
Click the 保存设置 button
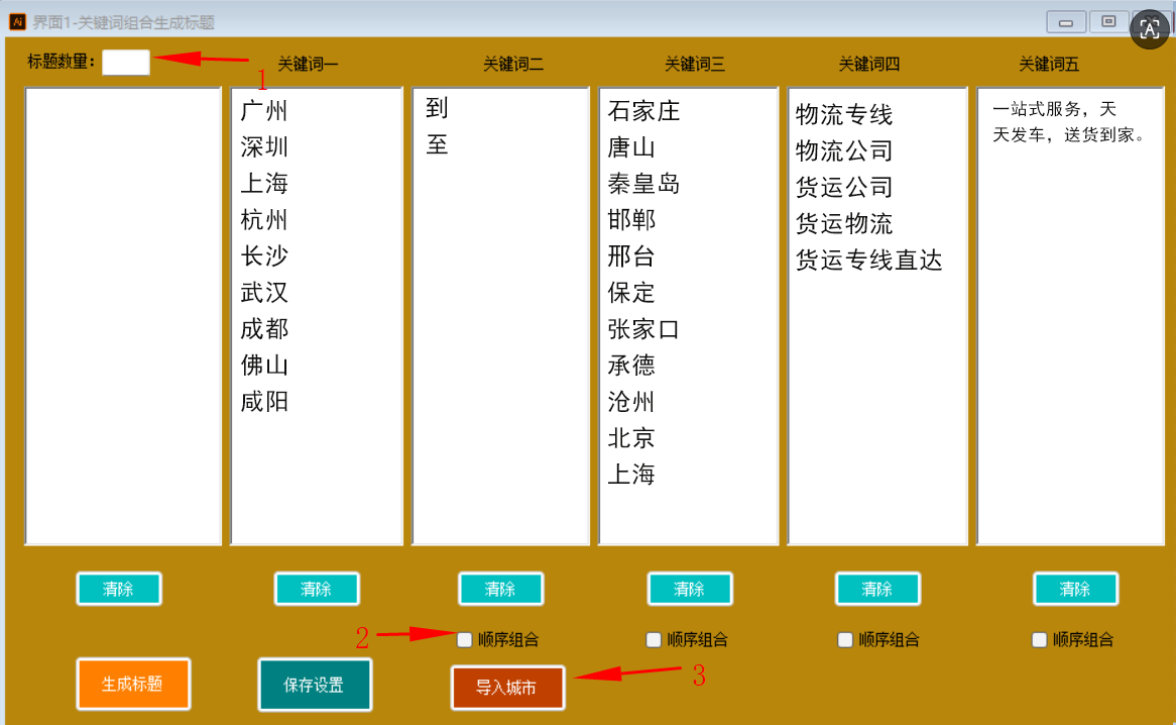click(314, 685)
